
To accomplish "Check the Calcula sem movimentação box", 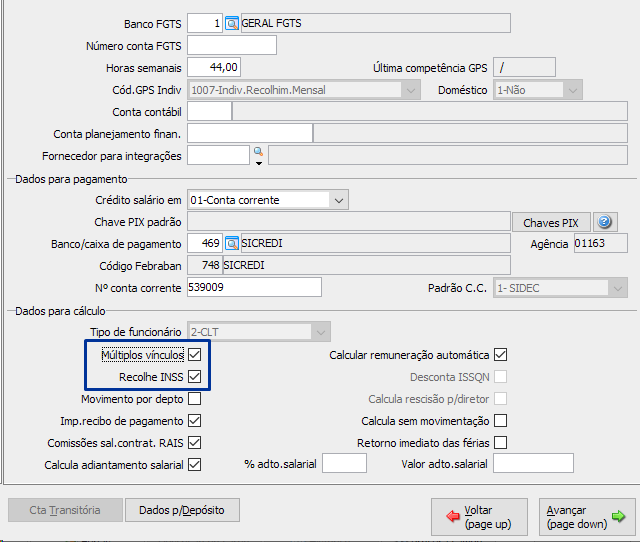I will click(x=501, y=421).
